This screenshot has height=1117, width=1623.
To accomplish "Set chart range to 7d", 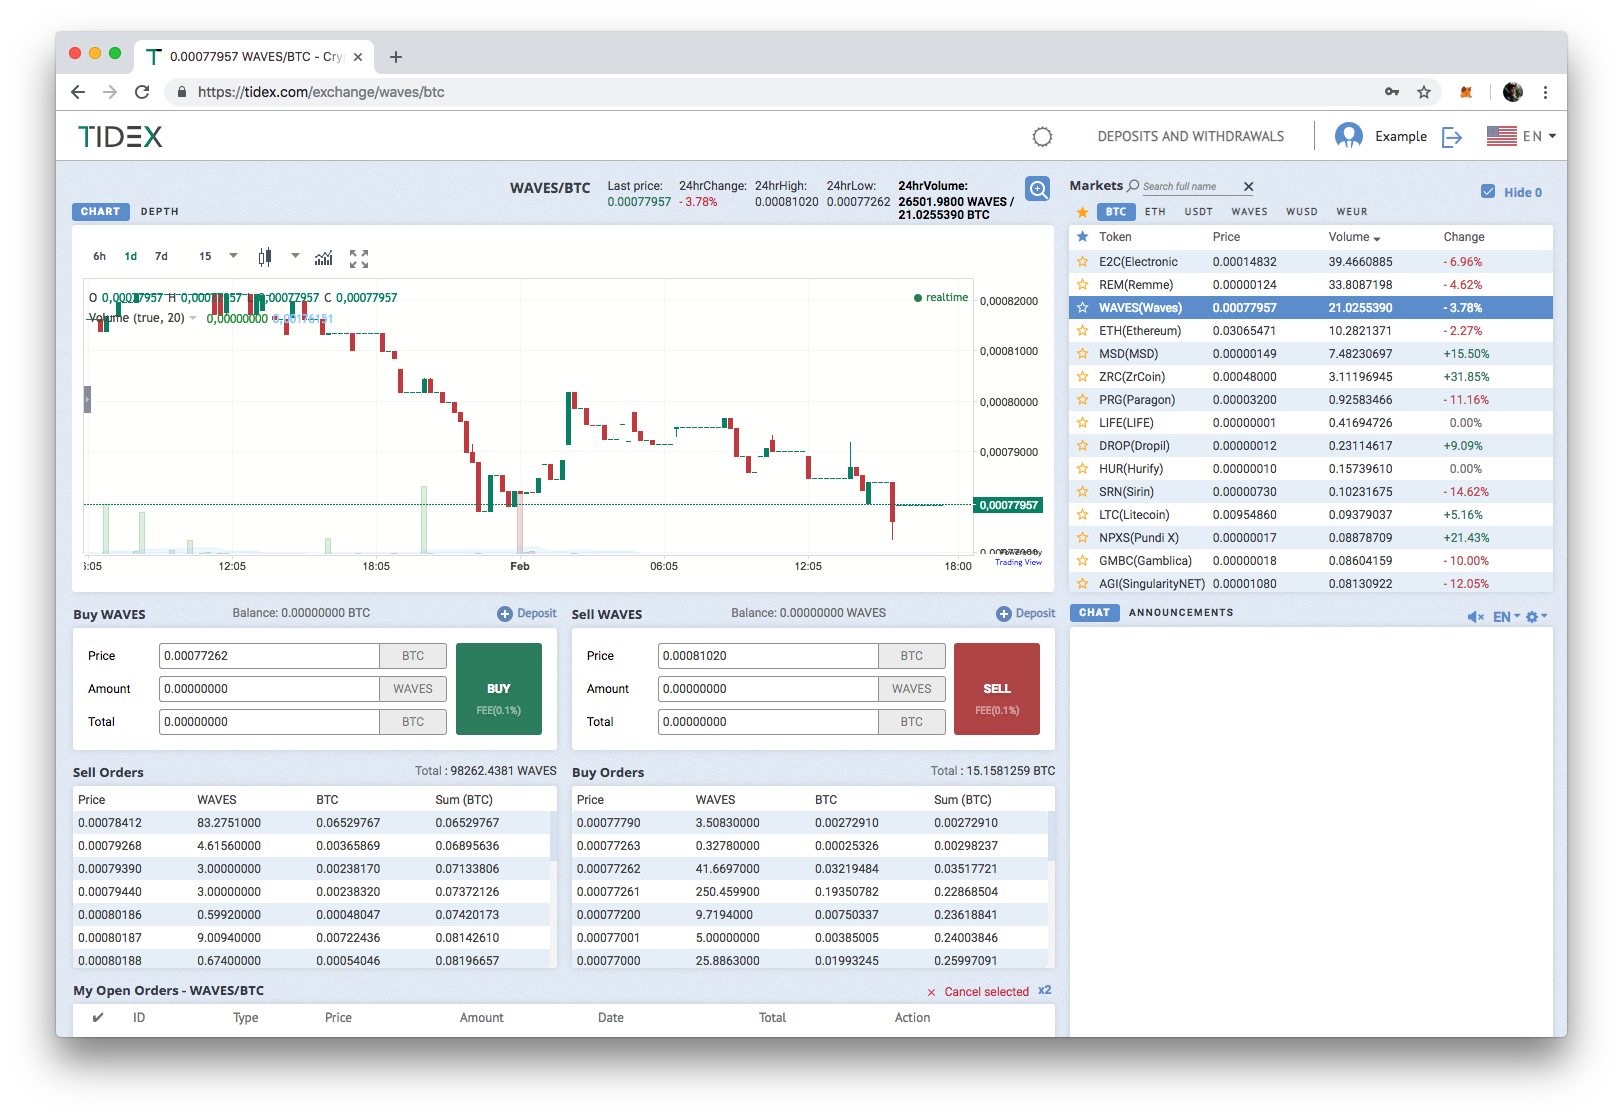I will 161,257.
